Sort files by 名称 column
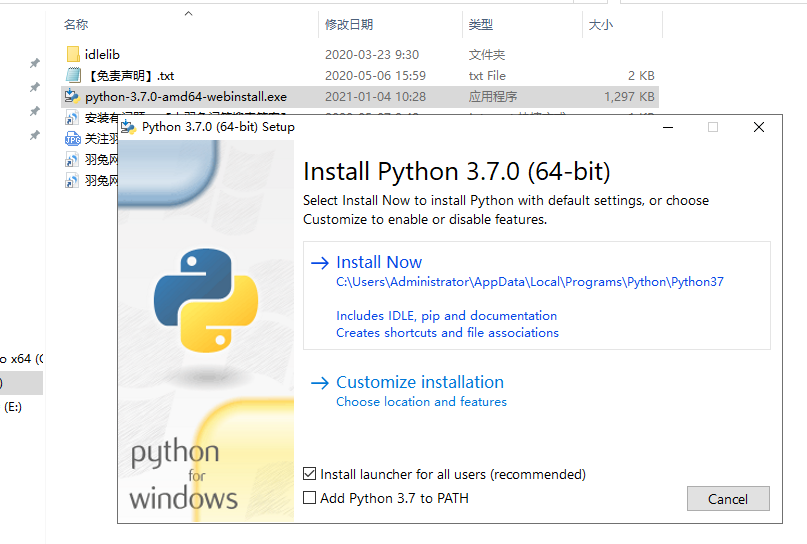The width and height of the screenshot is (807, 544). [x=76, y=24]
